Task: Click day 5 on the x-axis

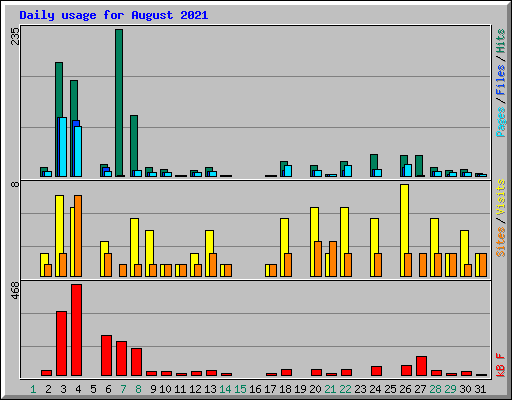Action: click(93, 389)
